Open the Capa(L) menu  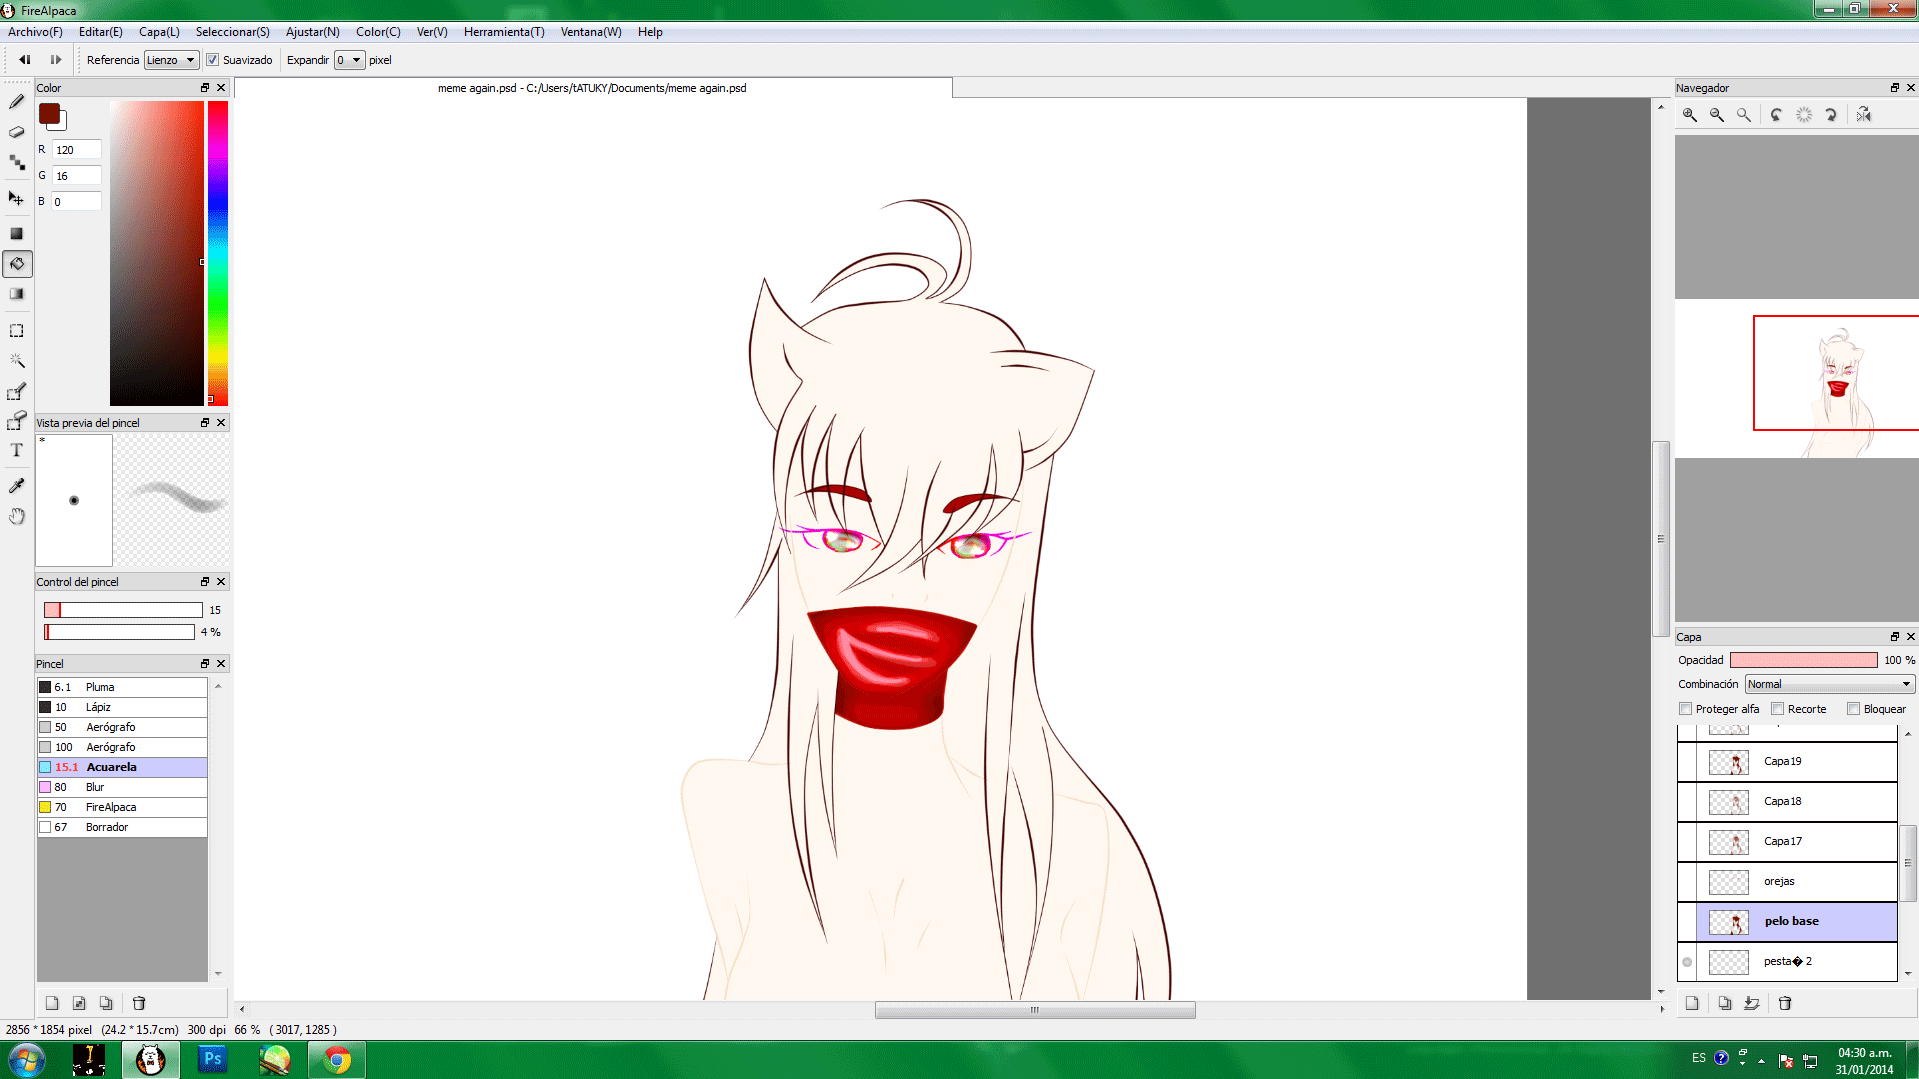[x=159, y=32]
